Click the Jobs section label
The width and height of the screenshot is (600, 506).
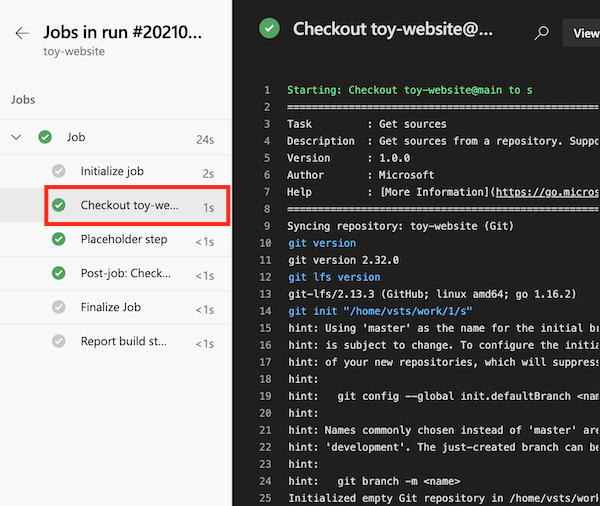(x=23, y=100)
